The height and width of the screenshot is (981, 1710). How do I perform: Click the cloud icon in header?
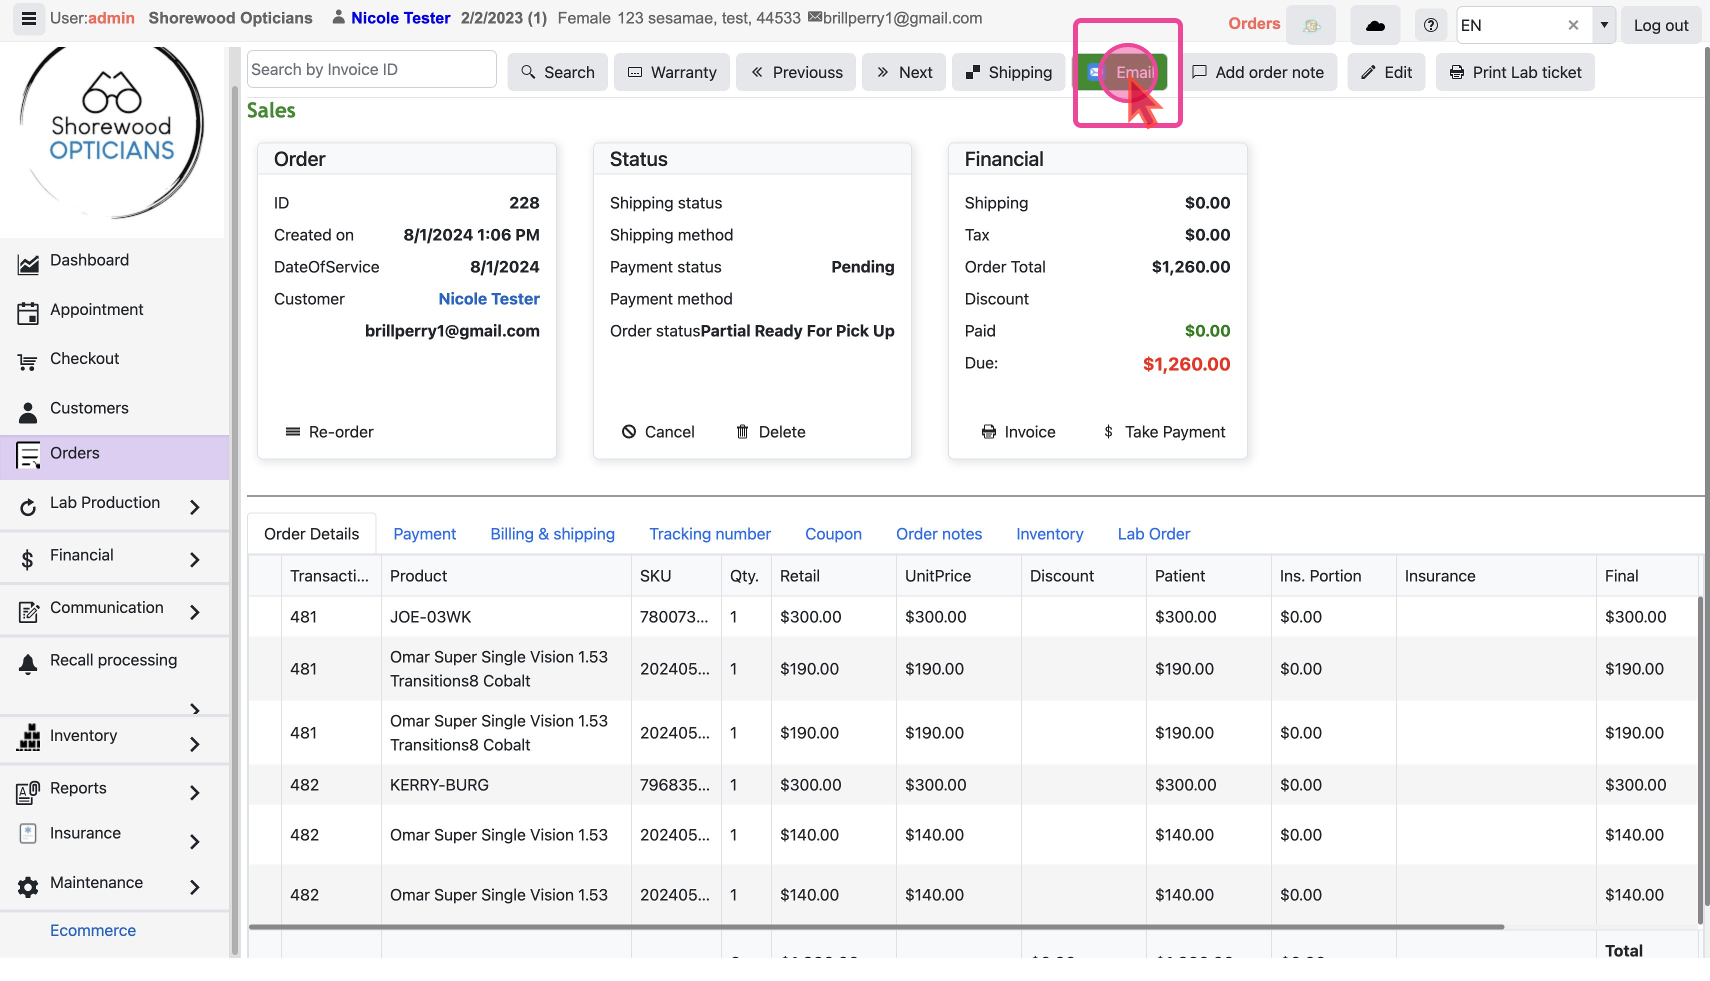1375,26
